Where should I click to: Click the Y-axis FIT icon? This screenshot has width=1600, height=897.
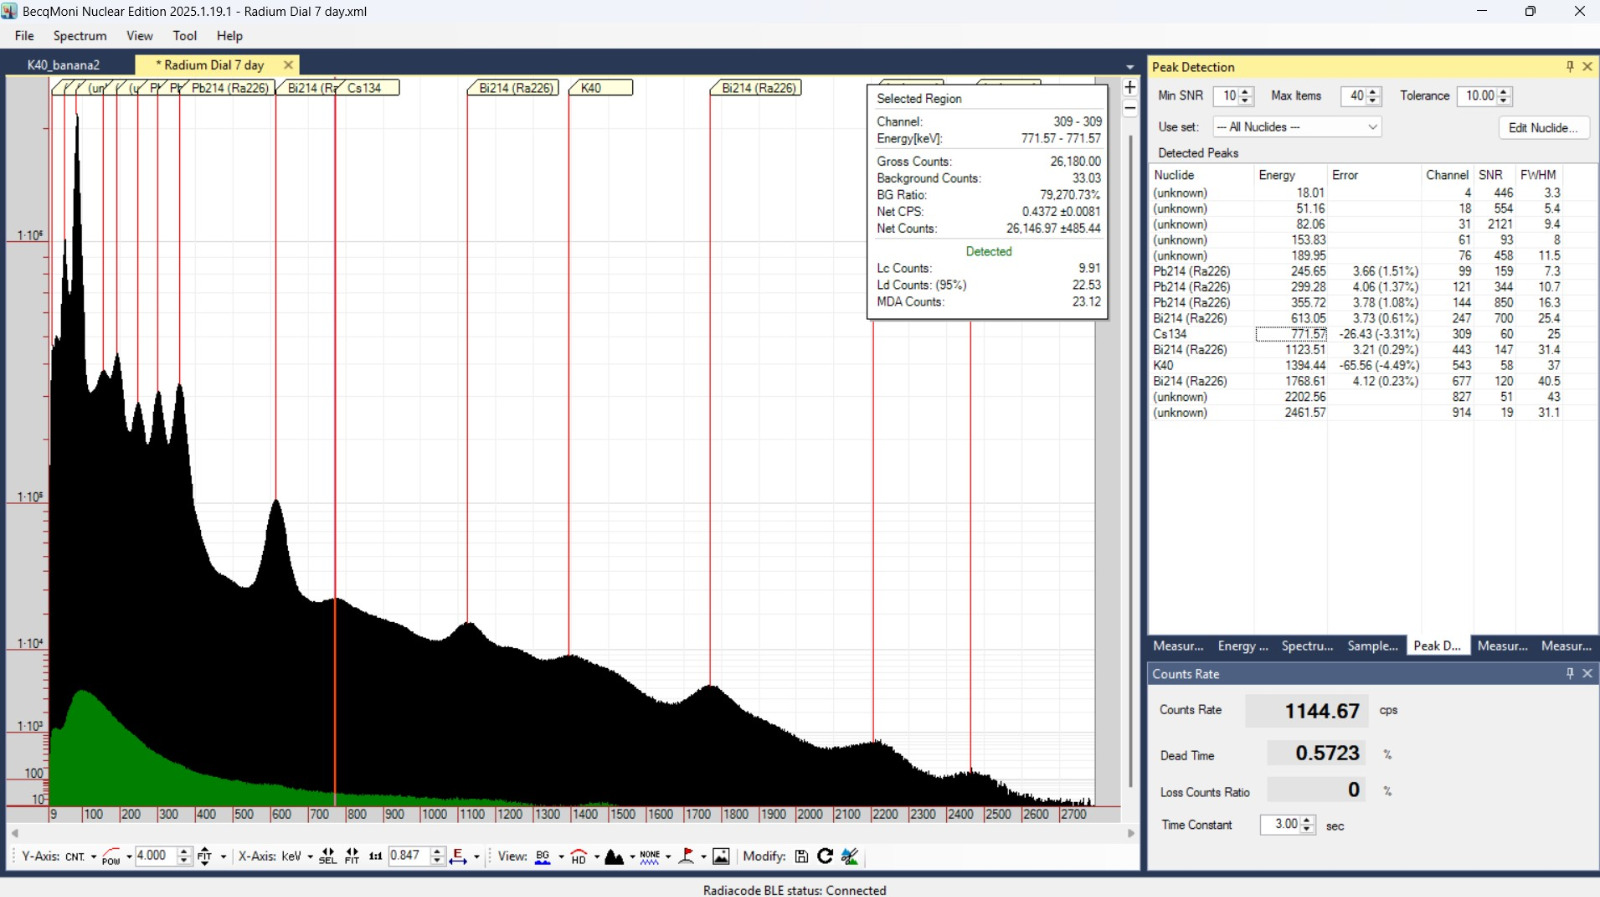[x=205, y=856]
